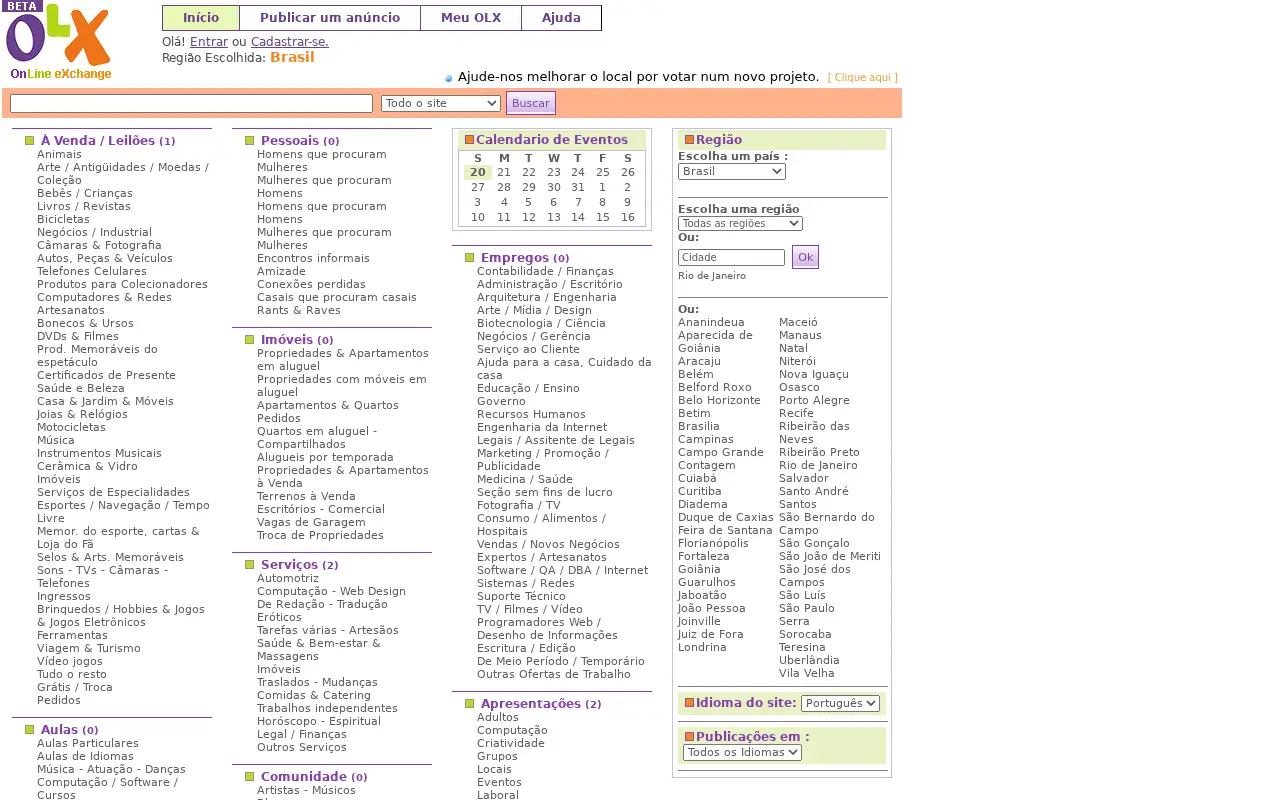Click the green bullet next to Serviços heading
Screen dimensions: 1280x800
(250, 565)
